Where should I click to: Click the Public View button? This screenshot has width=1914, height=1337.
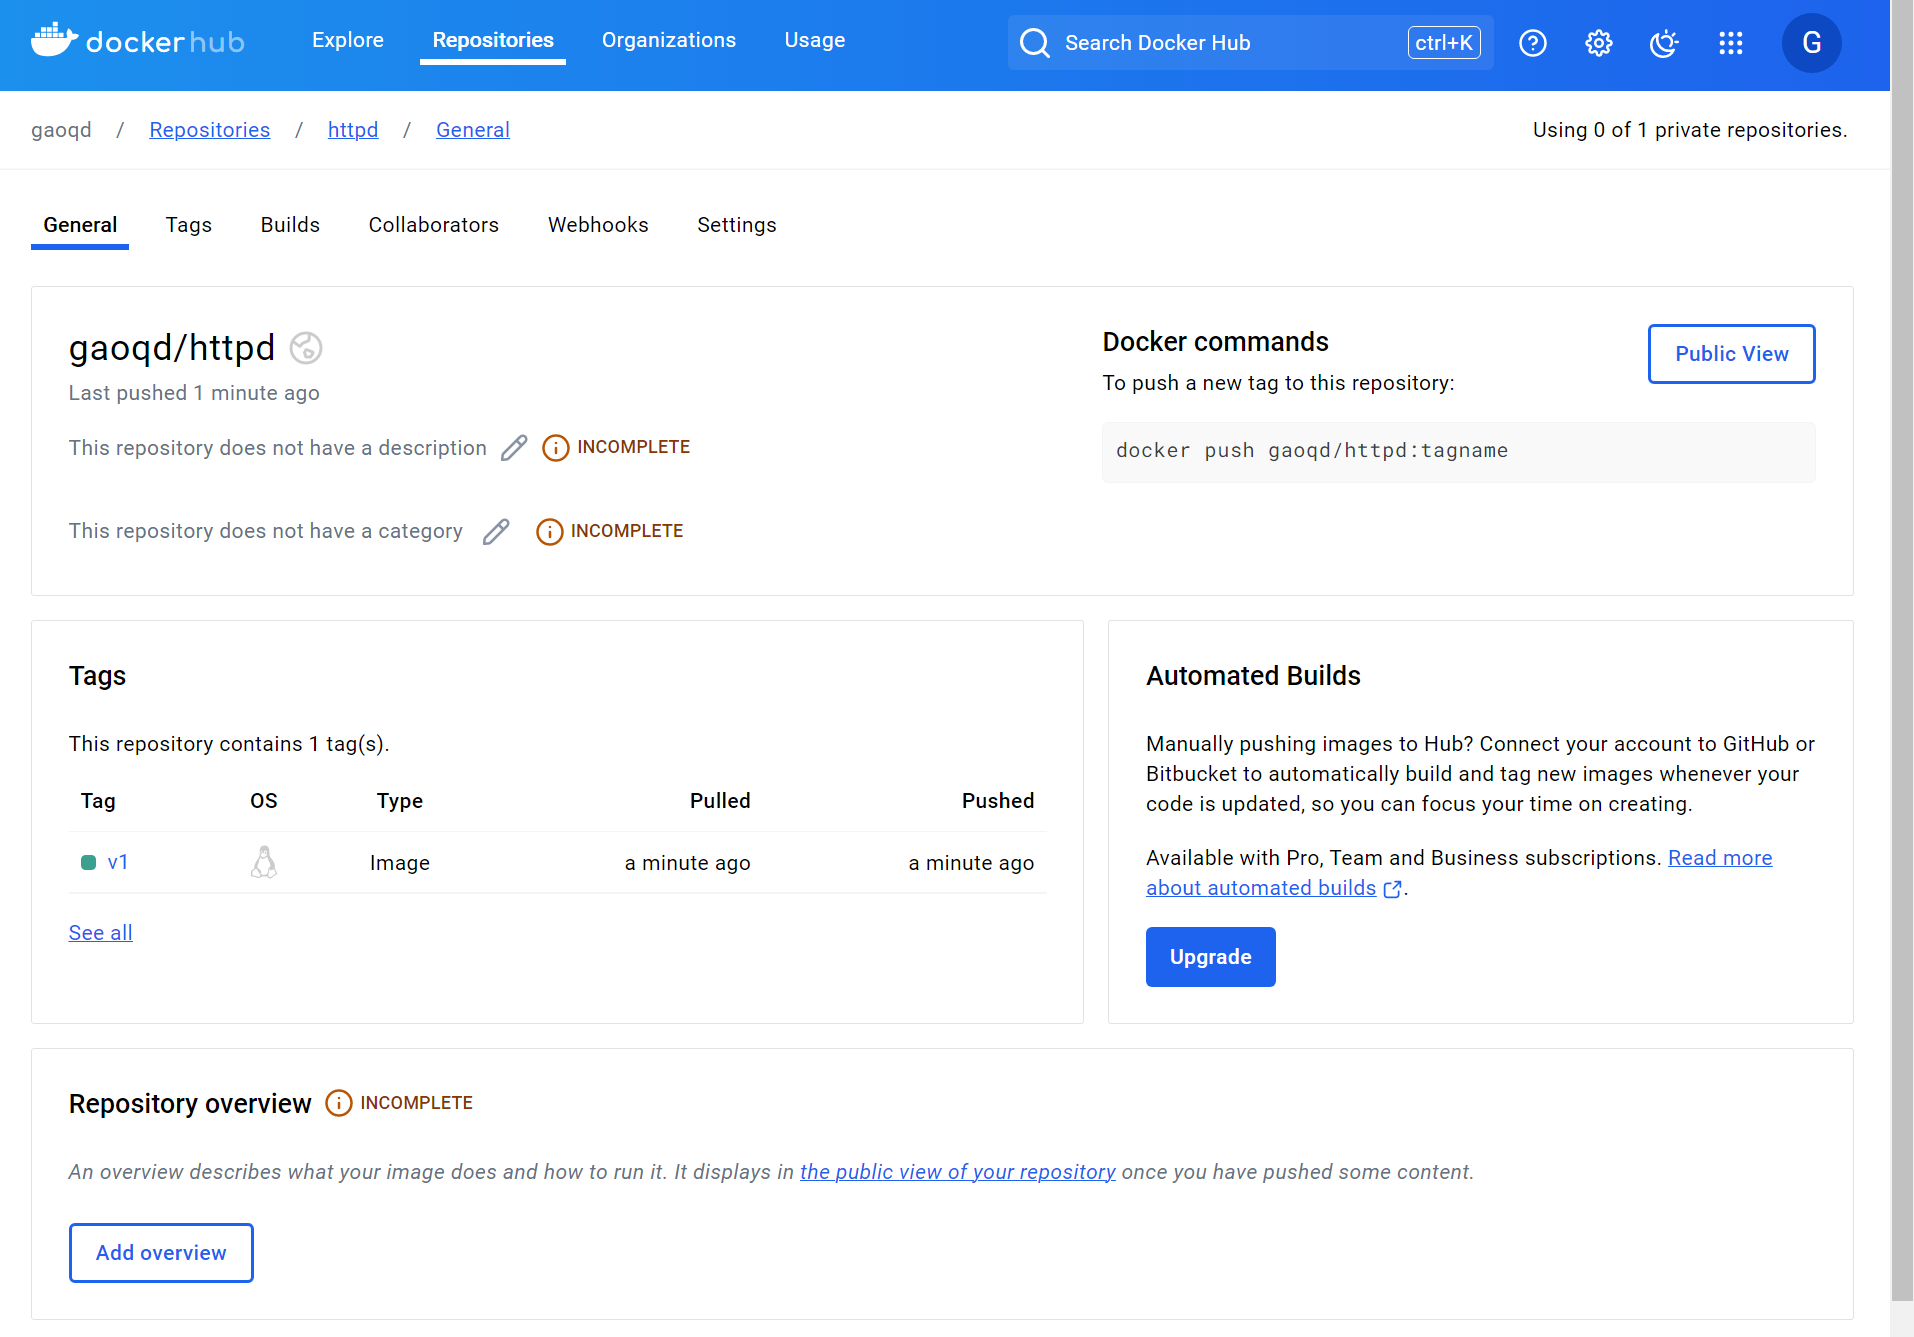click(x=1732, y=354)
